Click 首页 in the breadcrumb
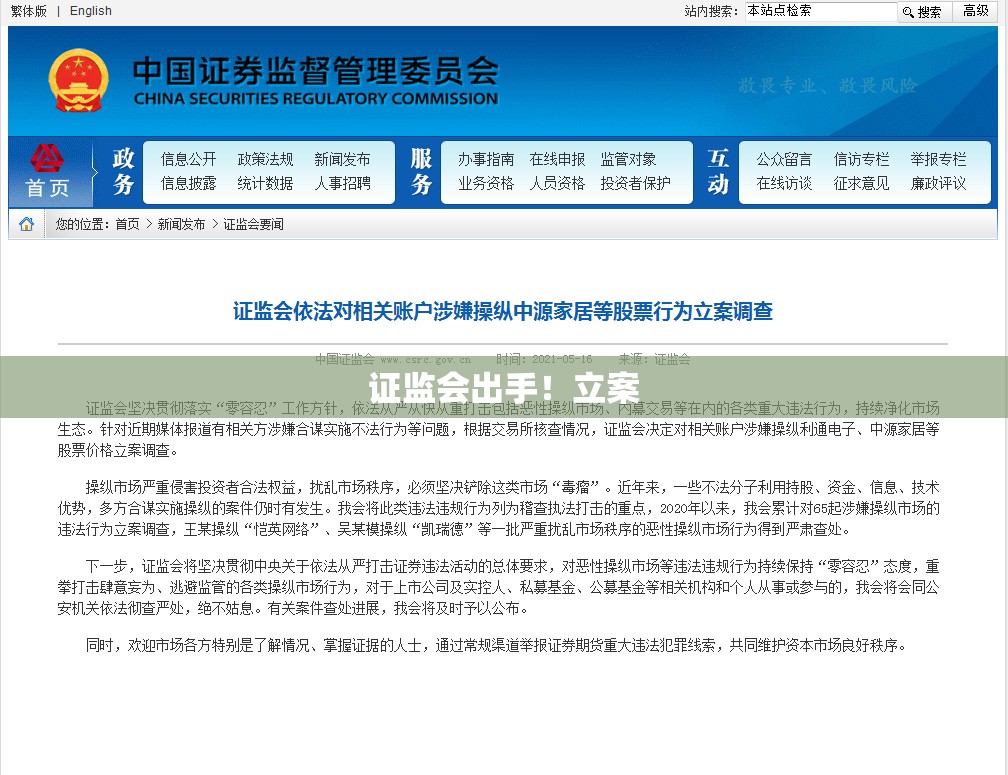The image size is (1008, 775). point(127,224)
